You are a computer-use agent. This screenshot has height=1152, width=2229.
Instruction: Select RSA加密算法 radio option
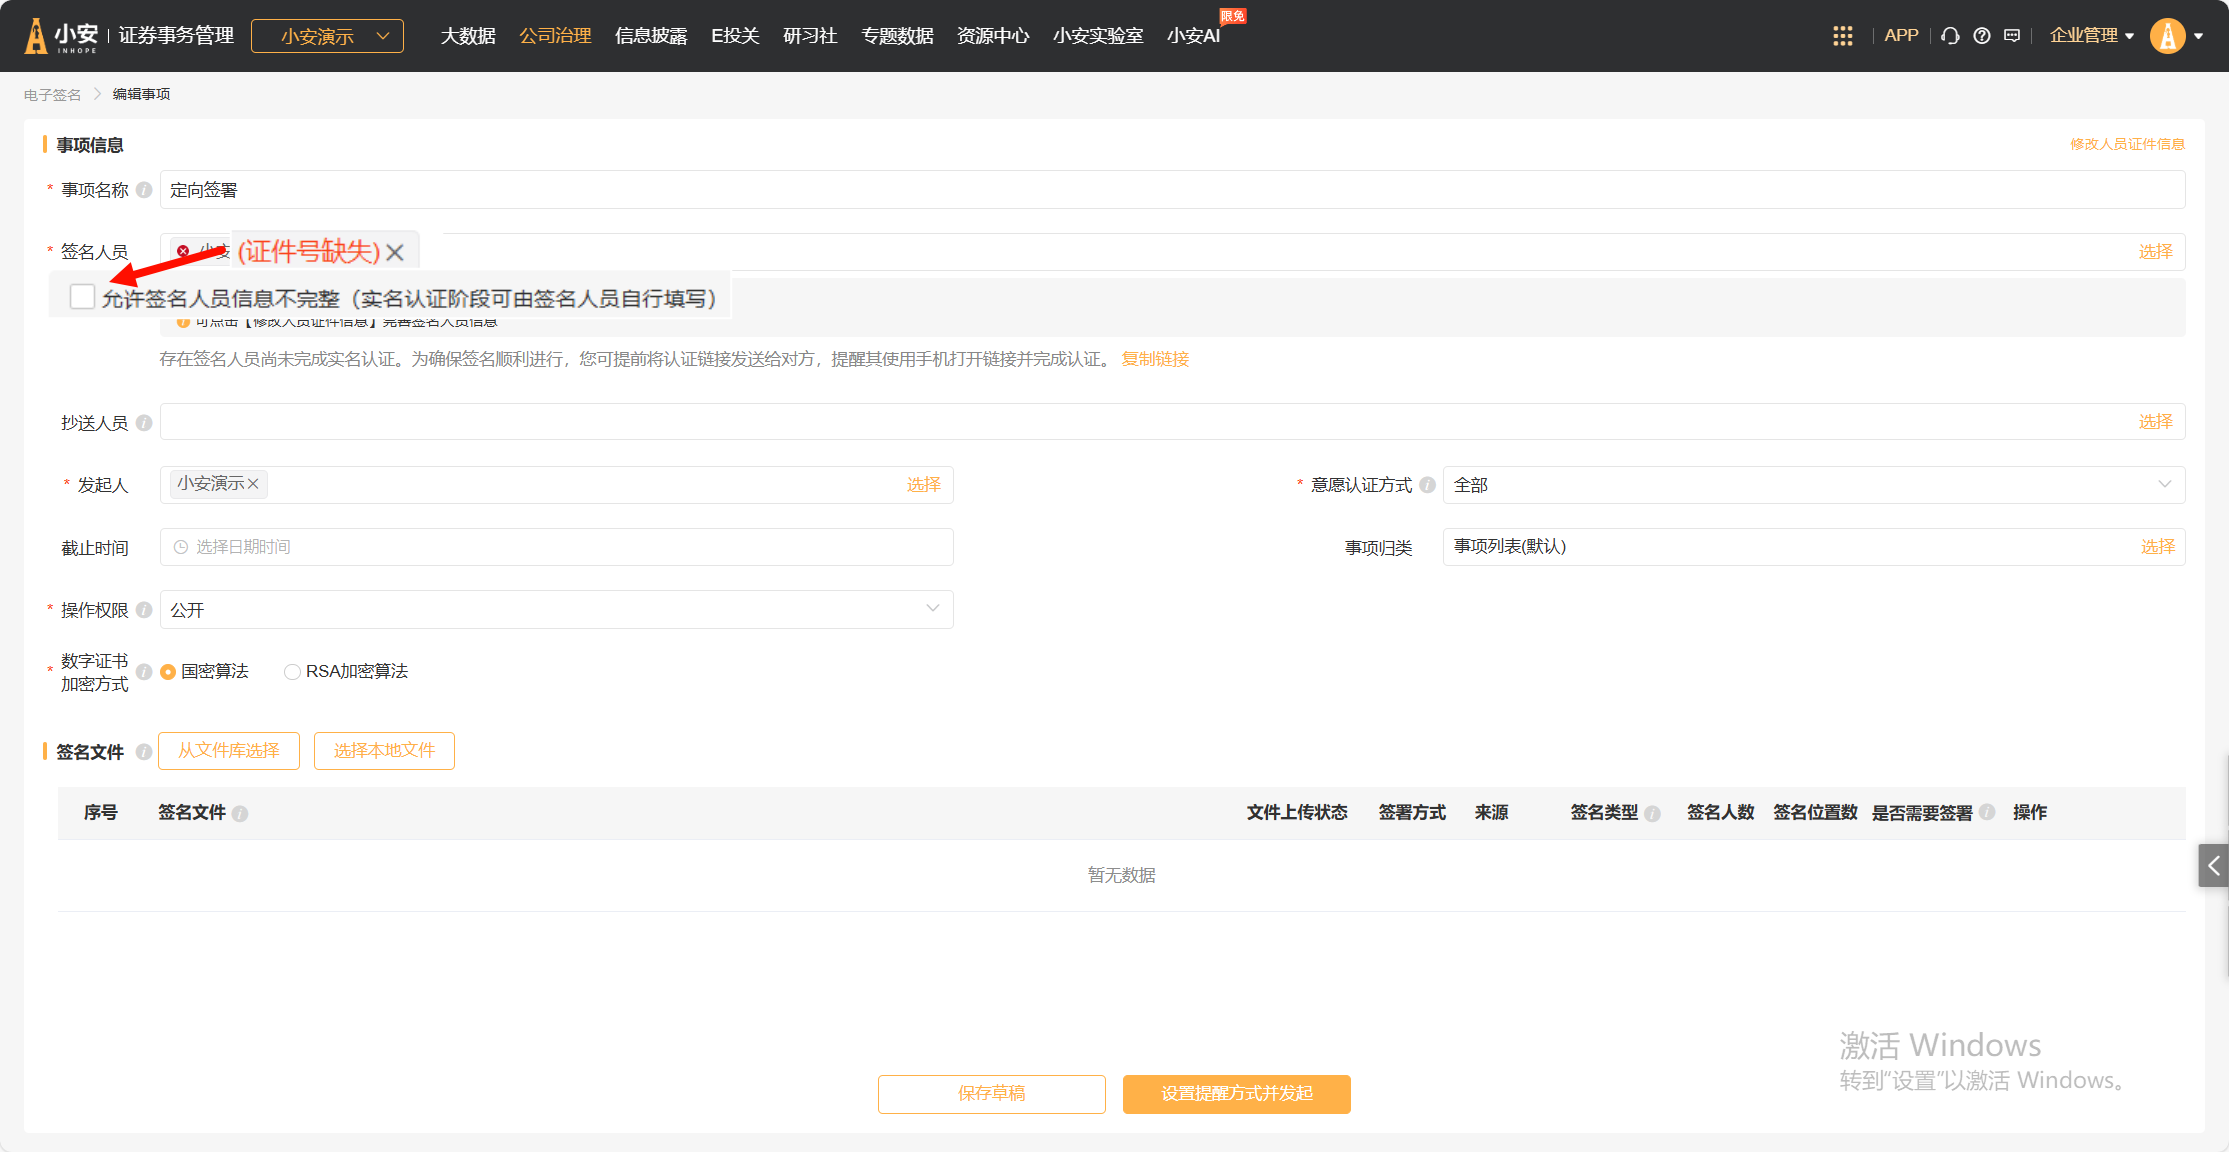click(292, 672)
